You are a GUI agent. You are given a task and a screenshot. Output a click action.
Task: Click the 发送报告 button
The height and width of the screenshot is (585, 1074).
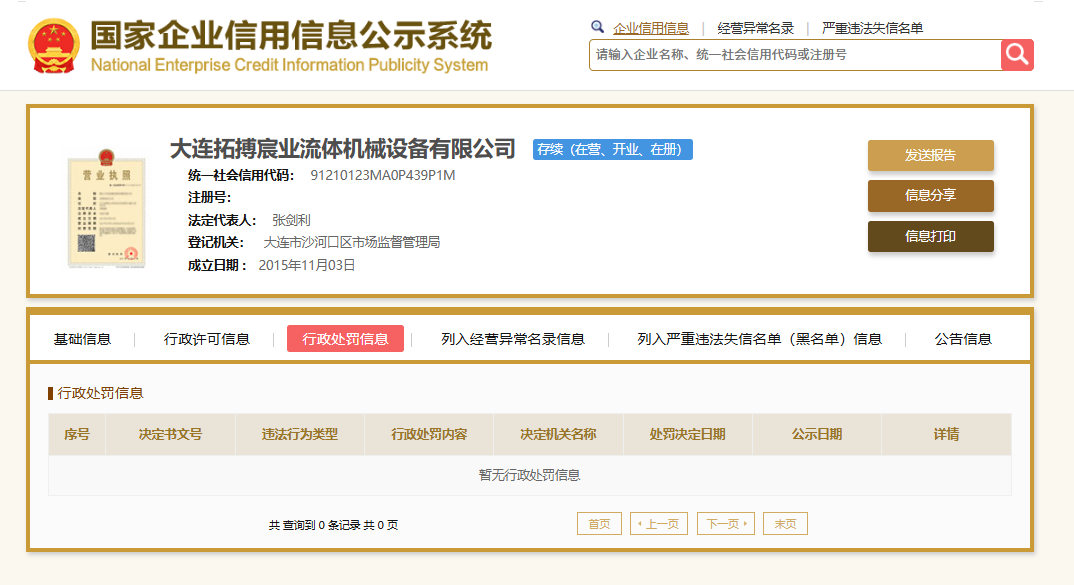coord(931,155)
